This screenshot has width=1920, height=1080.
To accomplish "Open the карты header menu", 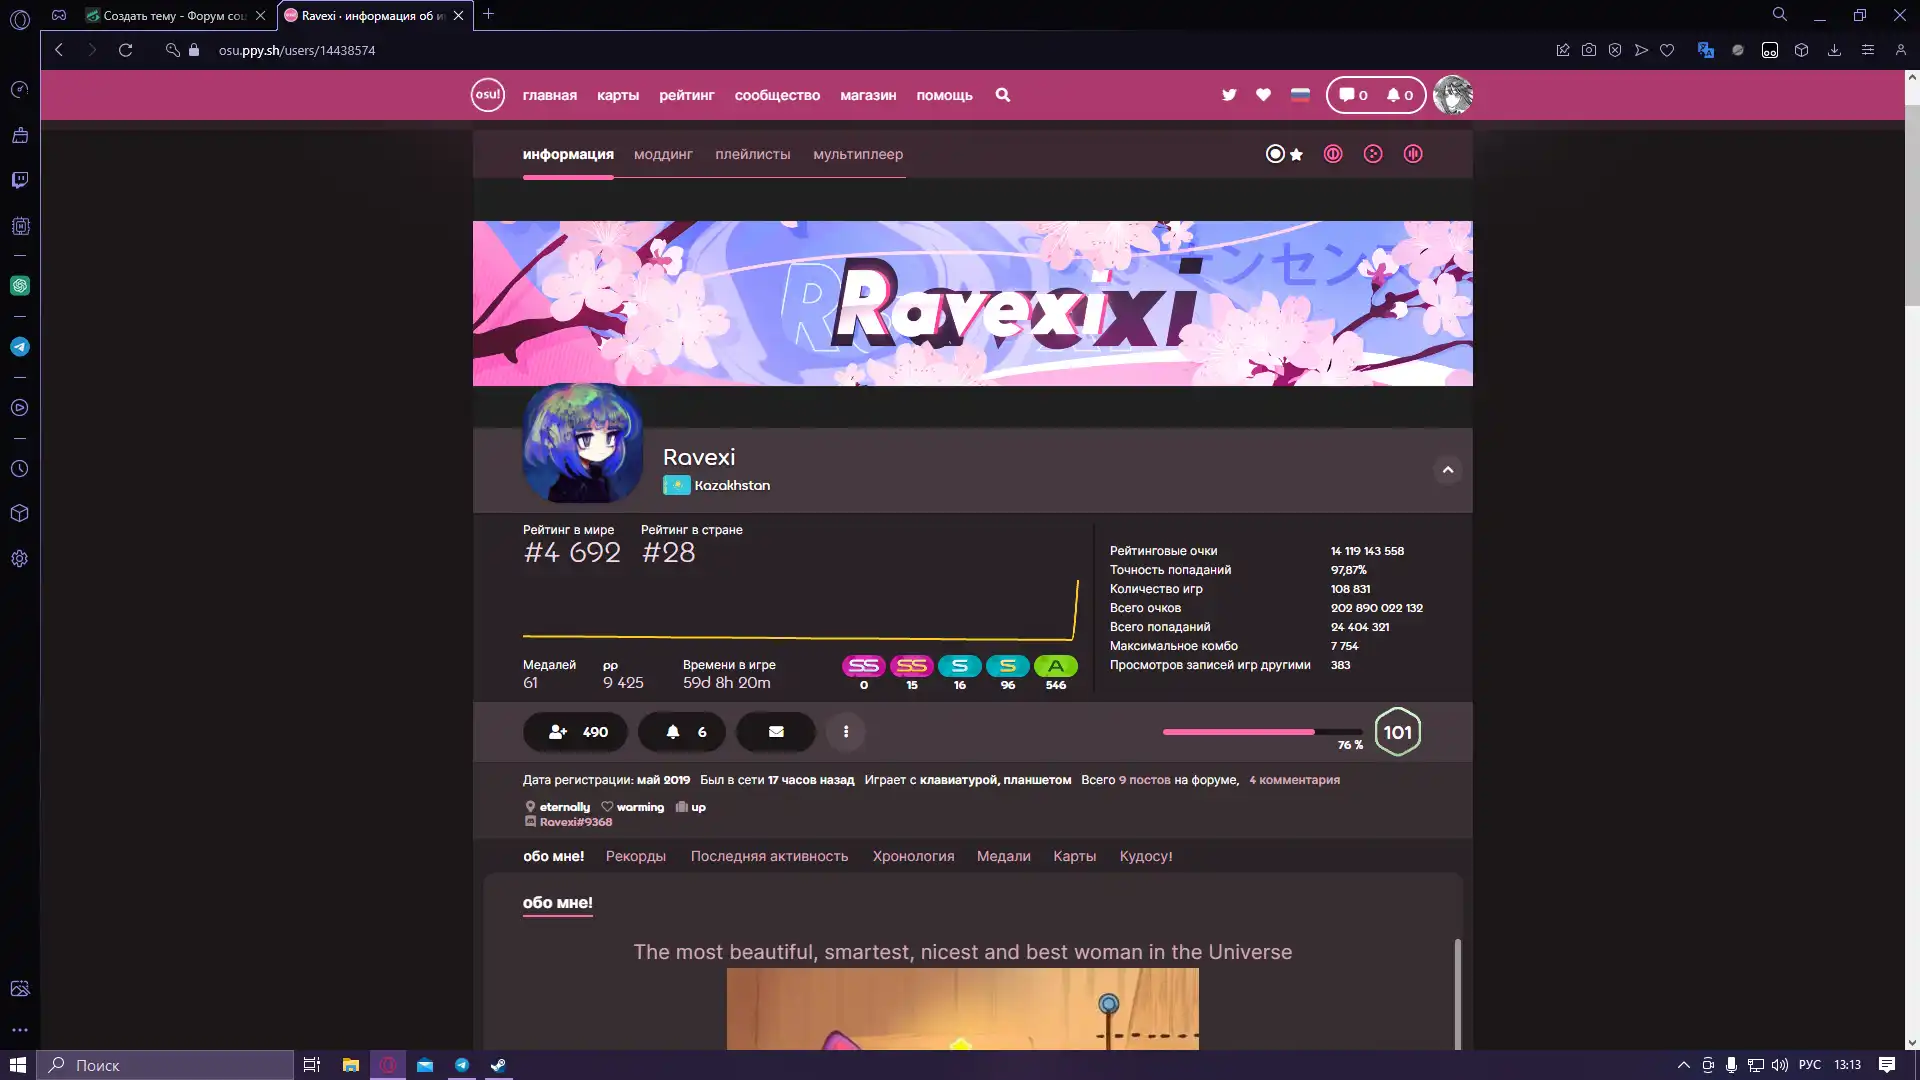I will click(618, 95).
